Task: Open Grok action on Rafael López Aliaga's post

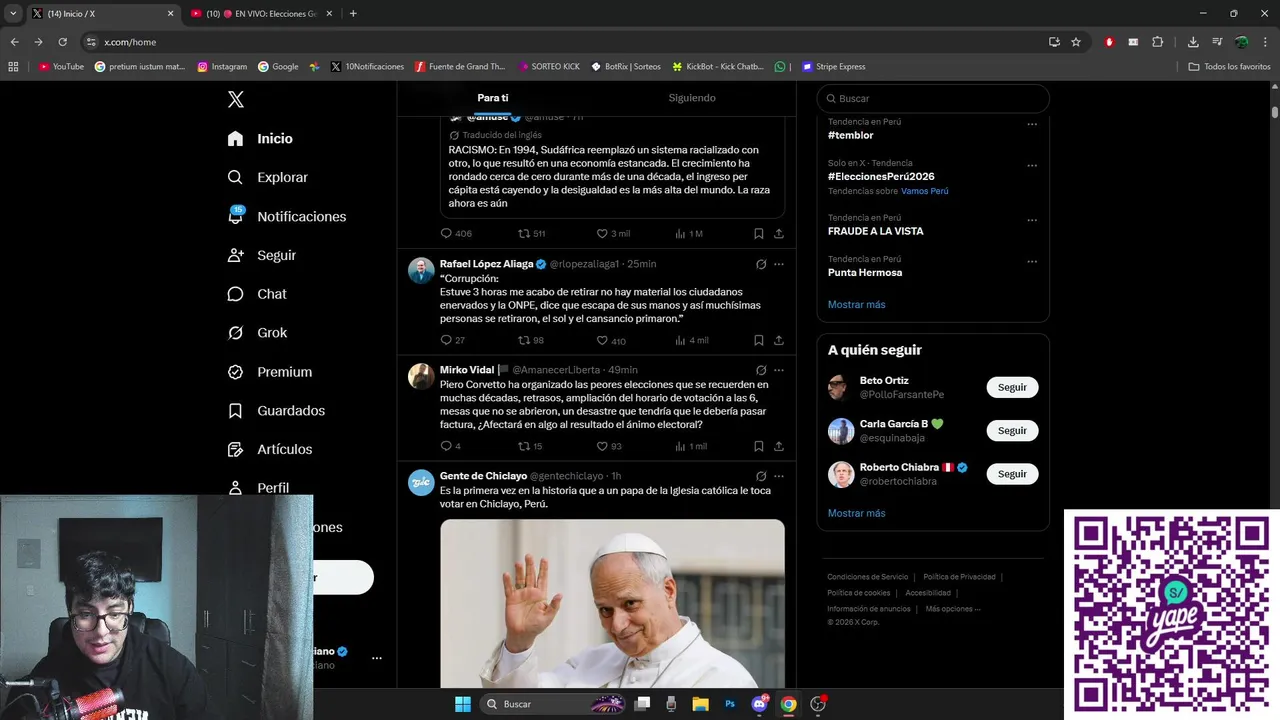Action: [761, 264]
